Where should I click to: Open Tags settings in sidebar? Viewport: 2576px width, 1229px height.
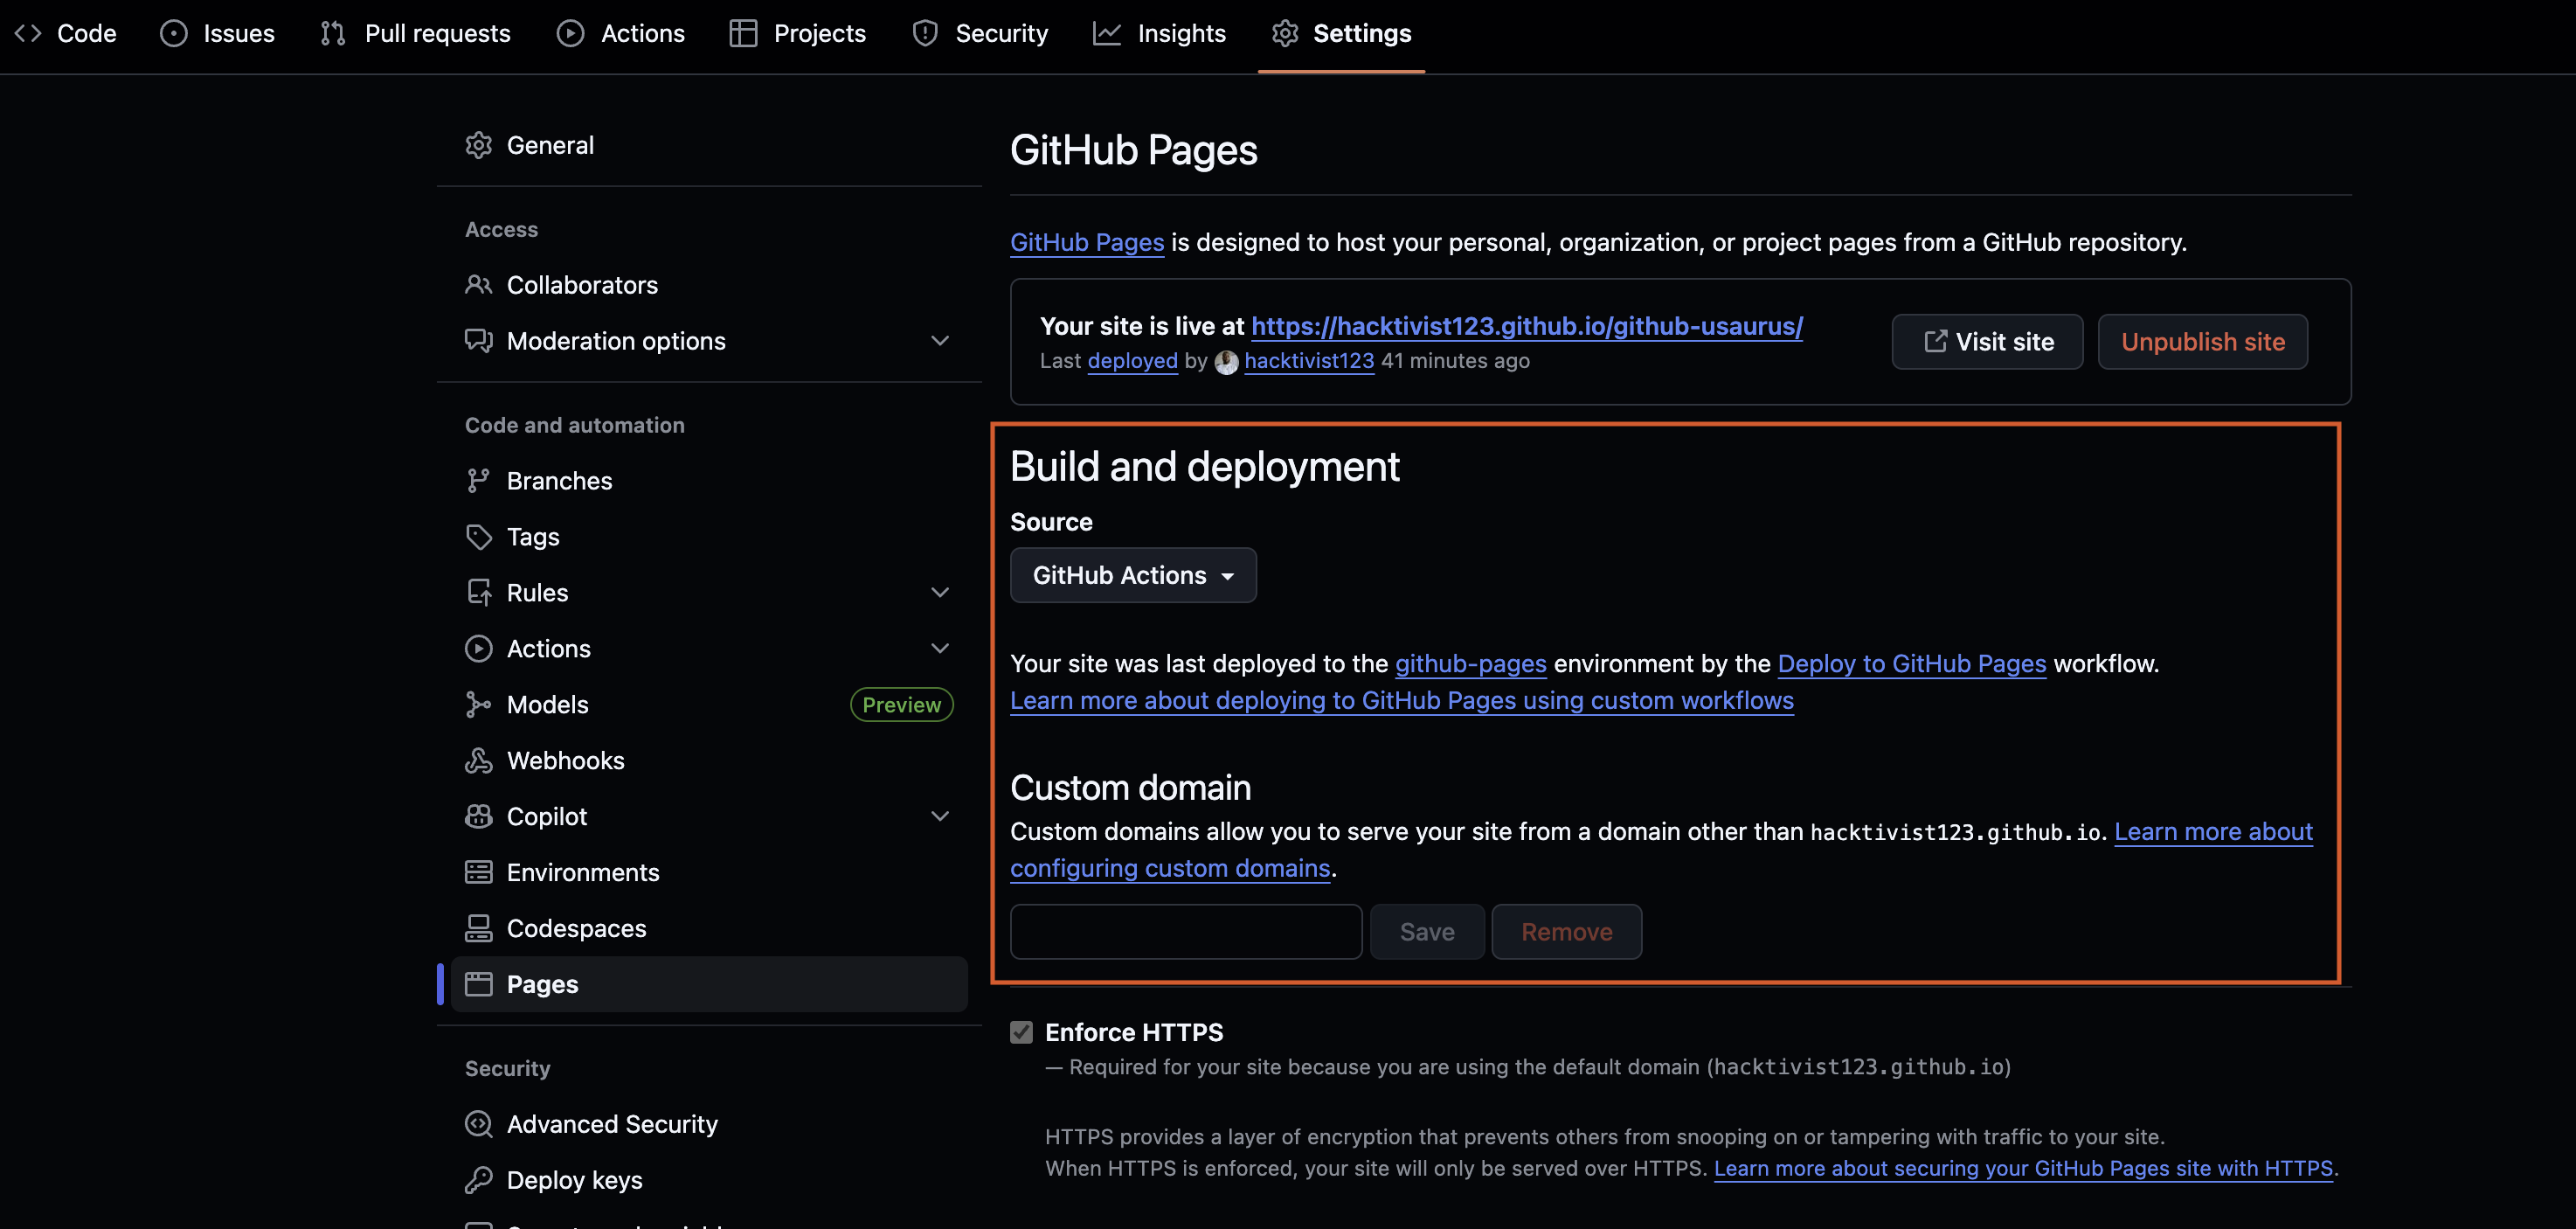click(709, 537)
